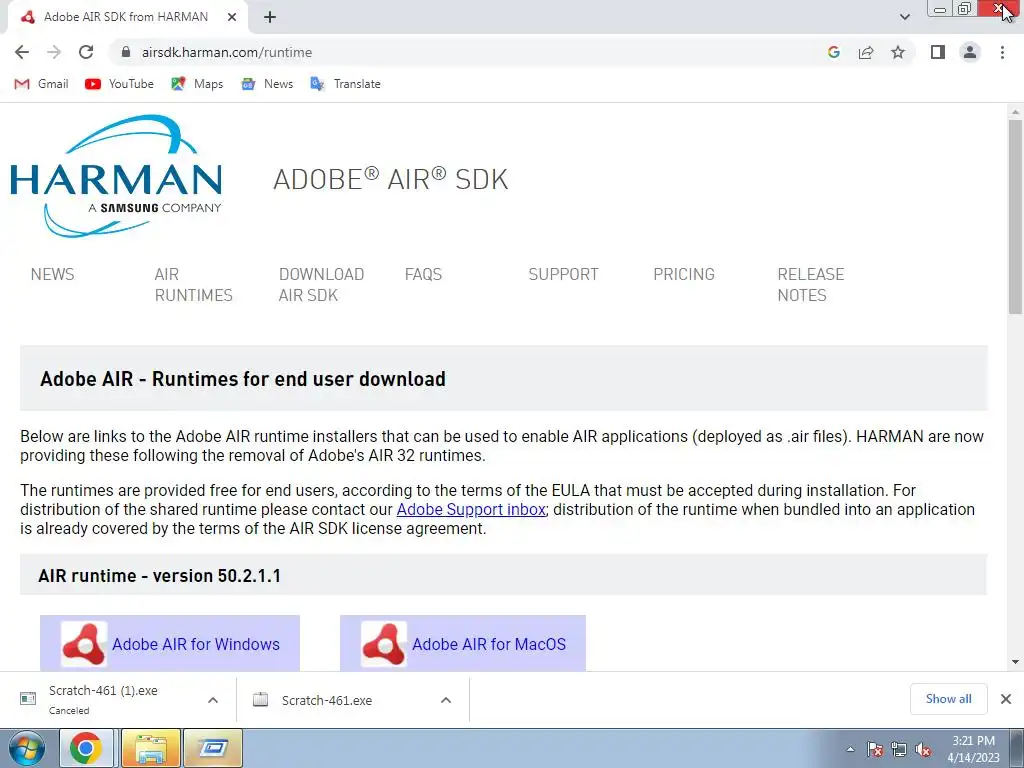Close the downloads bar
1024x768 pixels.
click(1006, 699)
